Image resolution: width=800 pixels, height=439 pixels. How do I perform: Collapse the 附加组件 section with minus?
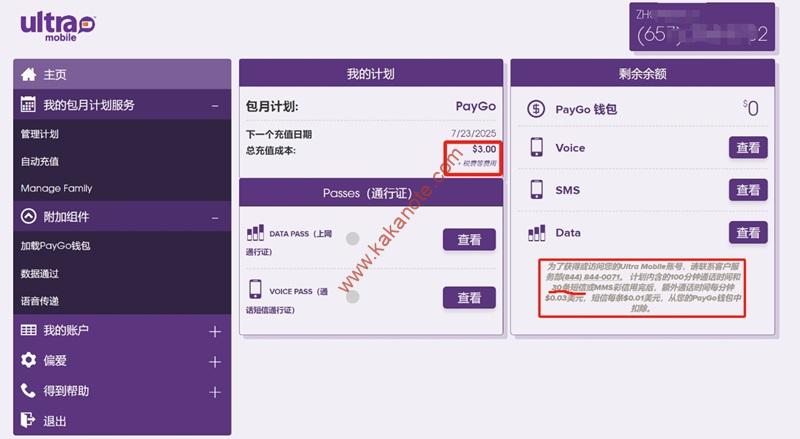pos(215,218)
